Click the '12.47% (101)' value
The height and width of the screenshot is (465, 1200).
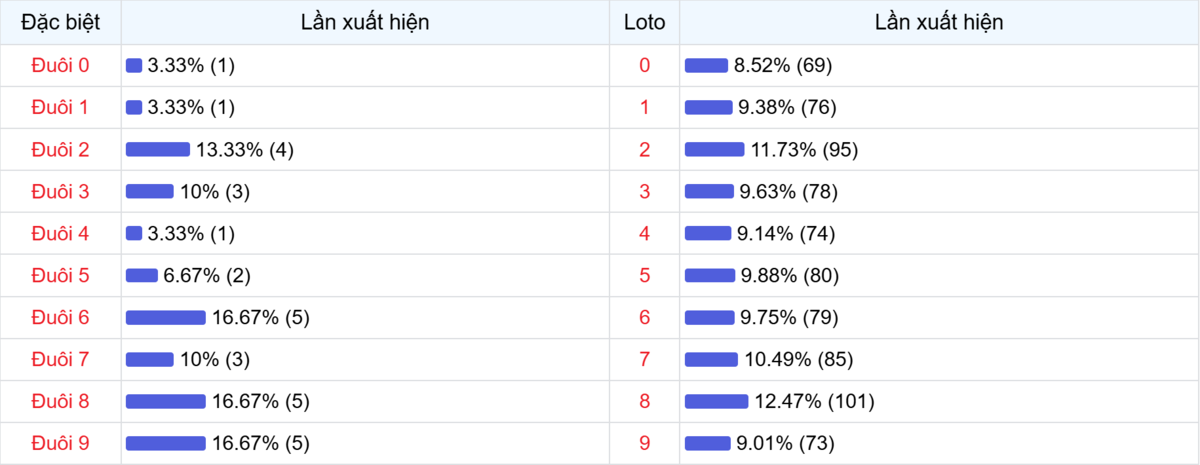tap(814, 402)
